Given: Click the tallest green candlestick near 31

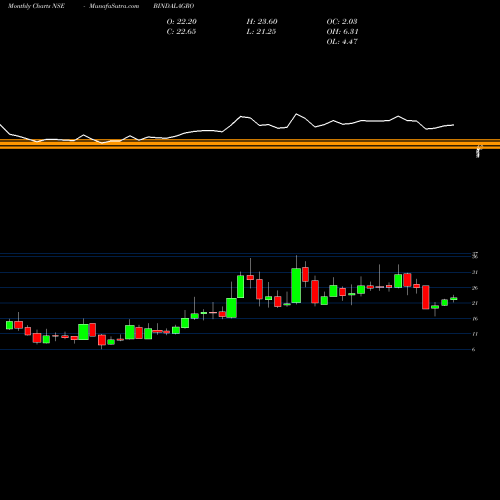Looking at the screenshot, I should (x=296, y=285).
